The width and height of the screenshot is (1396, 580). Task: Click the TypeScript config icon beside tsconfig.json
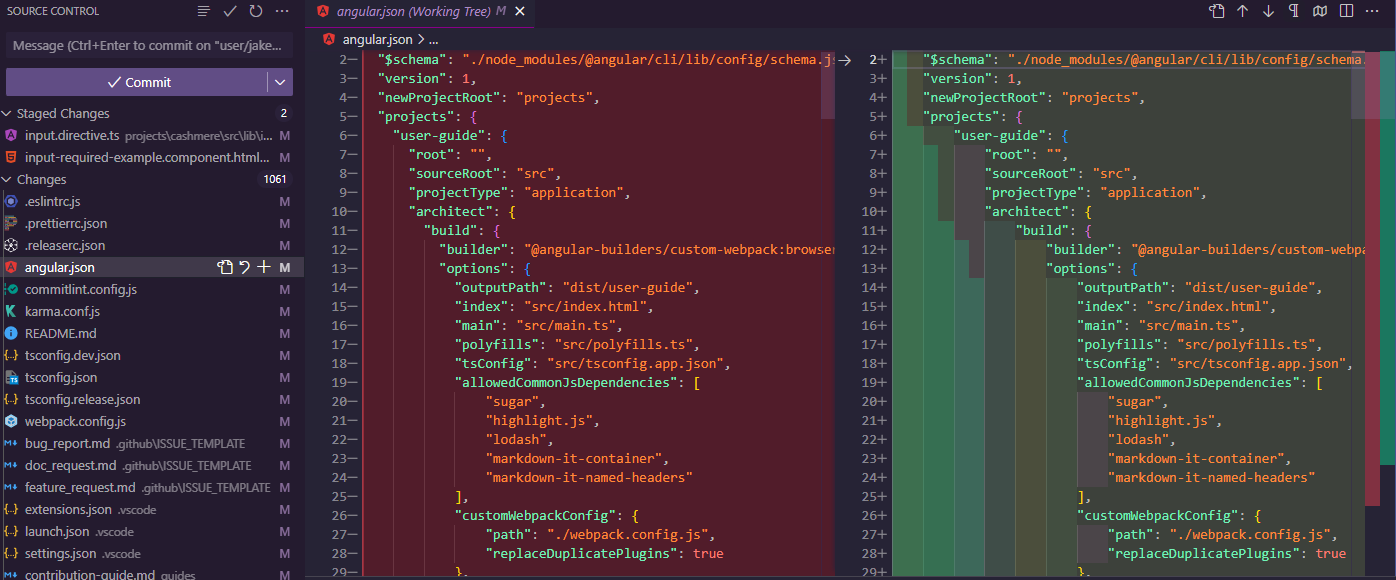click(11, 377)
